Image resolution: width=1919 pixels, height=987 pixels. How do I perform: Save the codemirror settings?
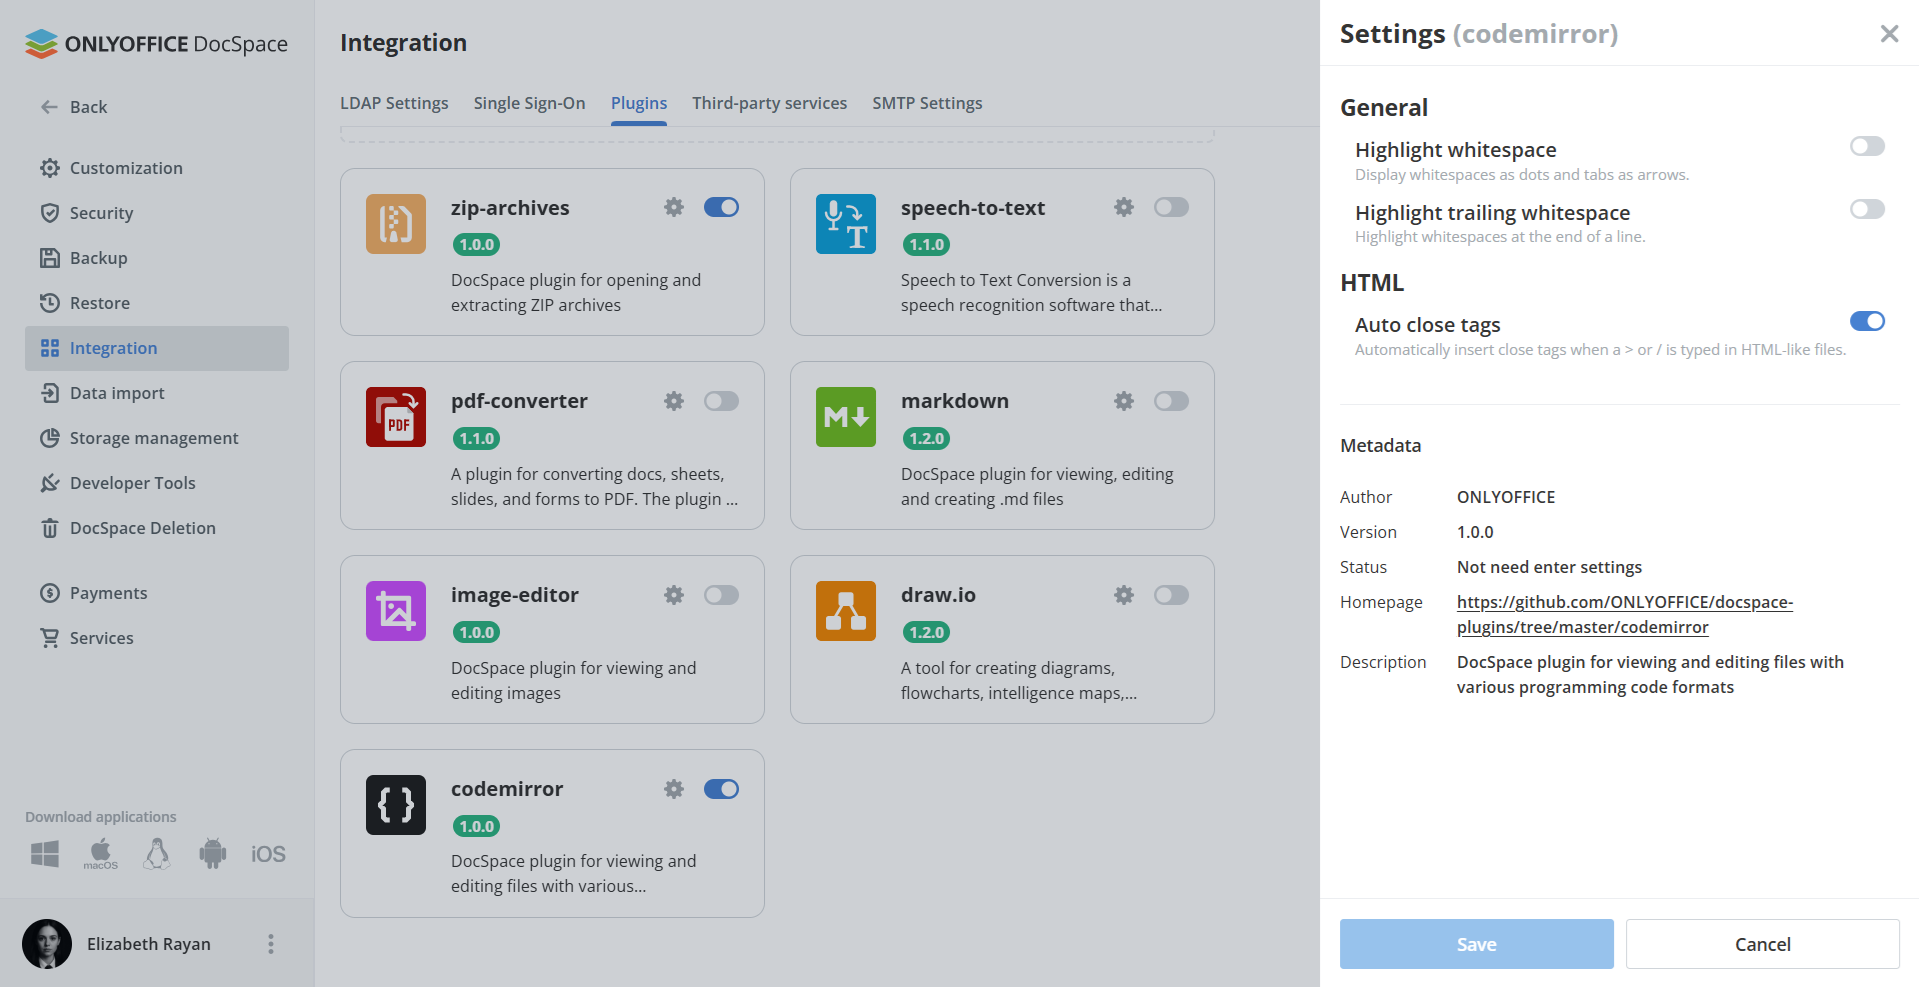click(x=1476, y=944)
